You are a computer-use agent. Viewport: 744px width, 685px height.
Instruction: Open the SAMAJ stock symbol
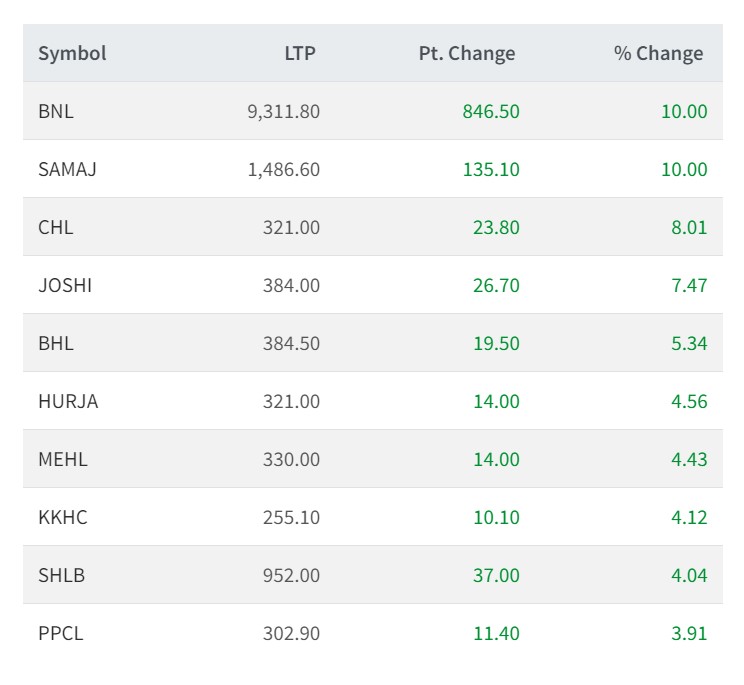pyautogui.click(x=67, y=169)
